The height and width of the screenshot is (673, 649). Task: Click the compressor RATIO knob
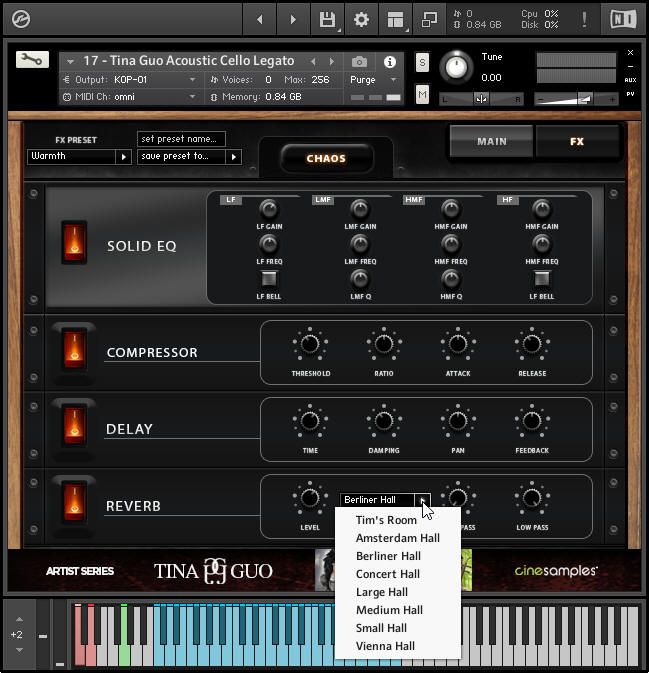[x=384, y=344]
